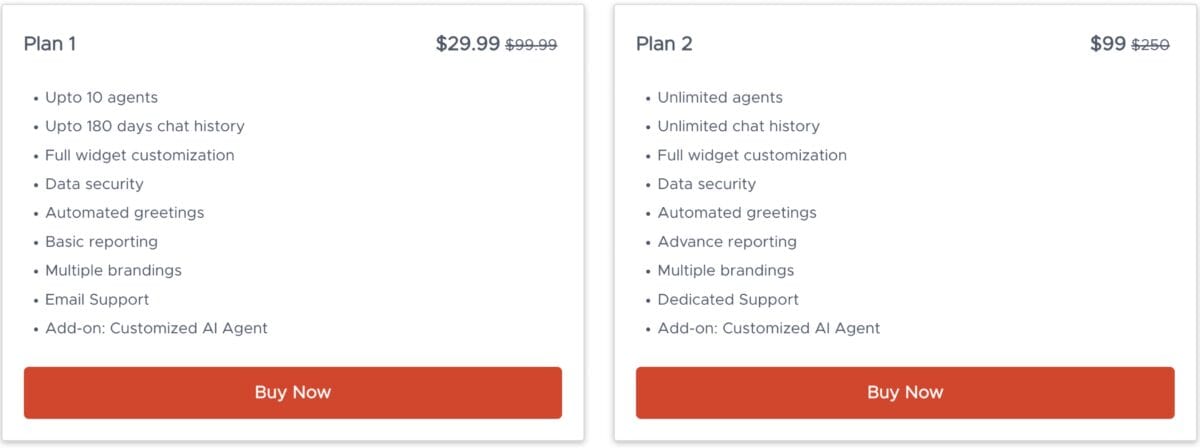Click Data security in Plan 2
This screenshot has height=448, width=1200.
tap(706, 185)
